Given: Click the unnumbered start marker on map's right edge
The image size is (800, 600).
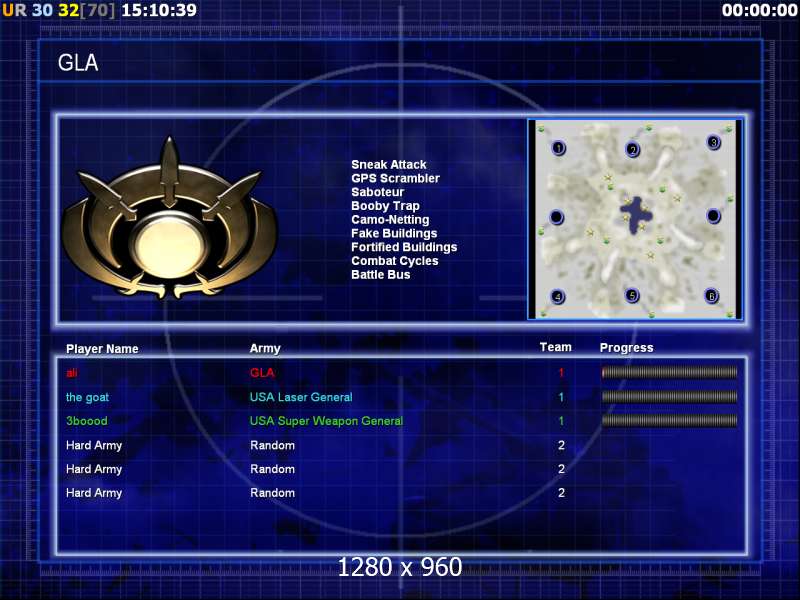Looking at the screenshot, I should point(713,216).
